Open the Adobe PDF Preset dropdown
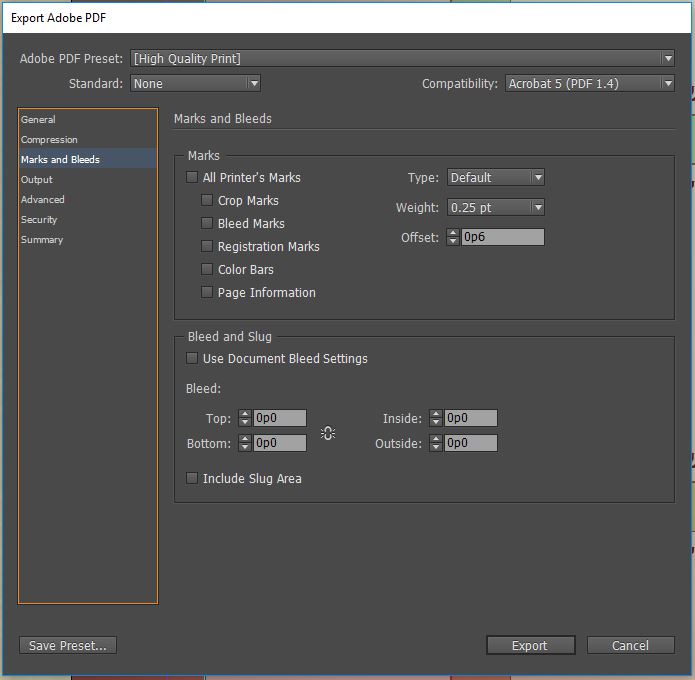 point(402,59)
